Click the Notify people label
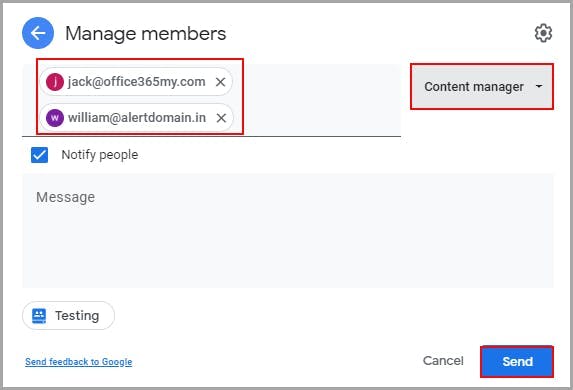Viewport: 573px width, 390px height. [100, 155]
